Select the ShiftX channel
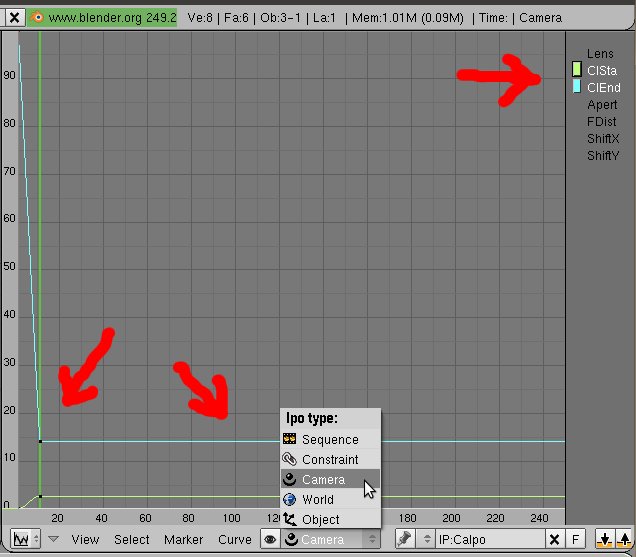Image resolution: width=636 pixels, height=557 pixels. (603, 139)
